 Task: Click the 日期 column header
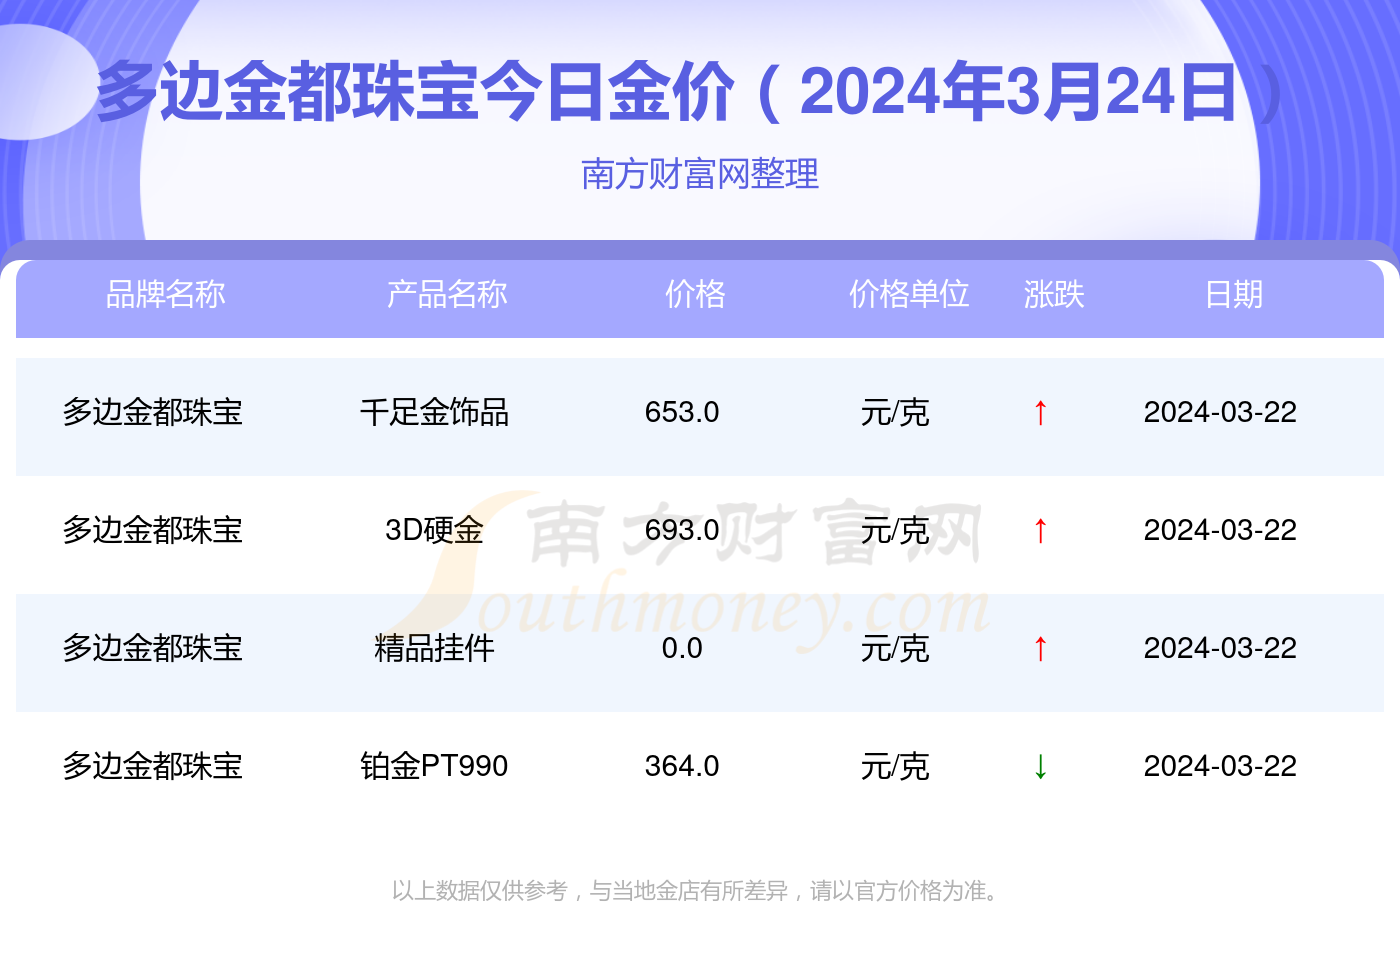click(1233, 294)
